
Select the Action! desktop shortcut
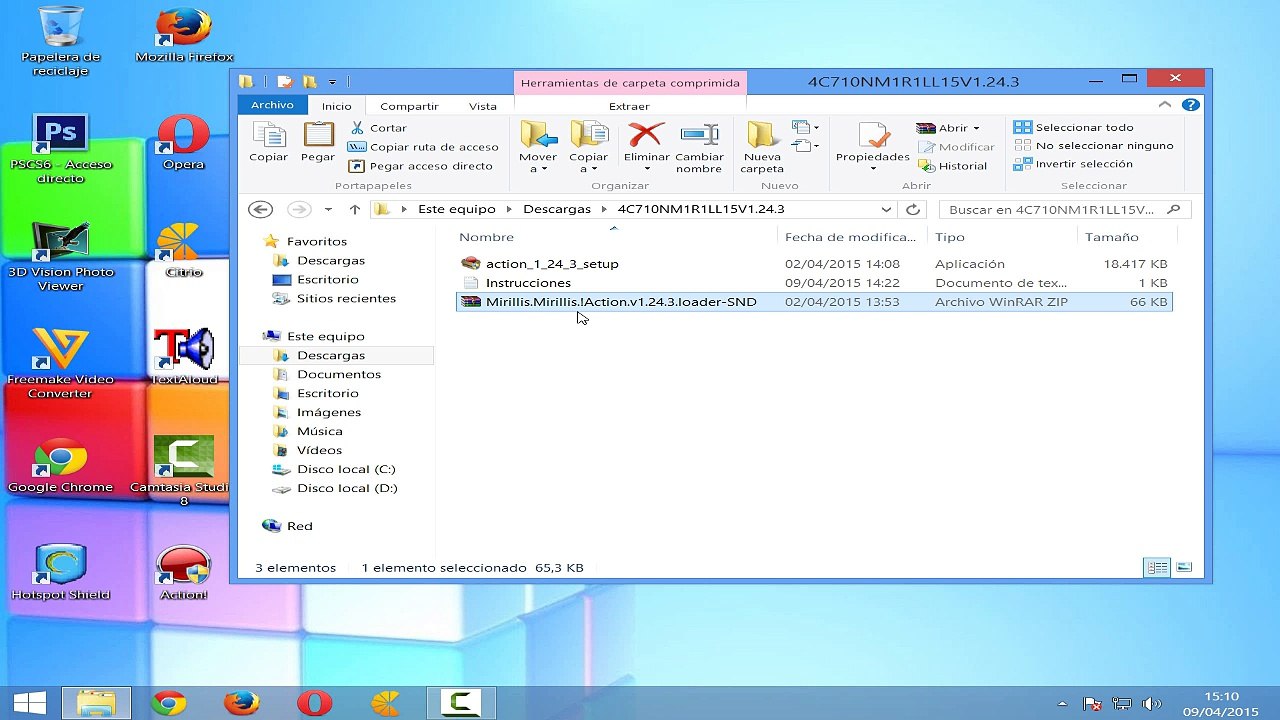click(184, 573)
